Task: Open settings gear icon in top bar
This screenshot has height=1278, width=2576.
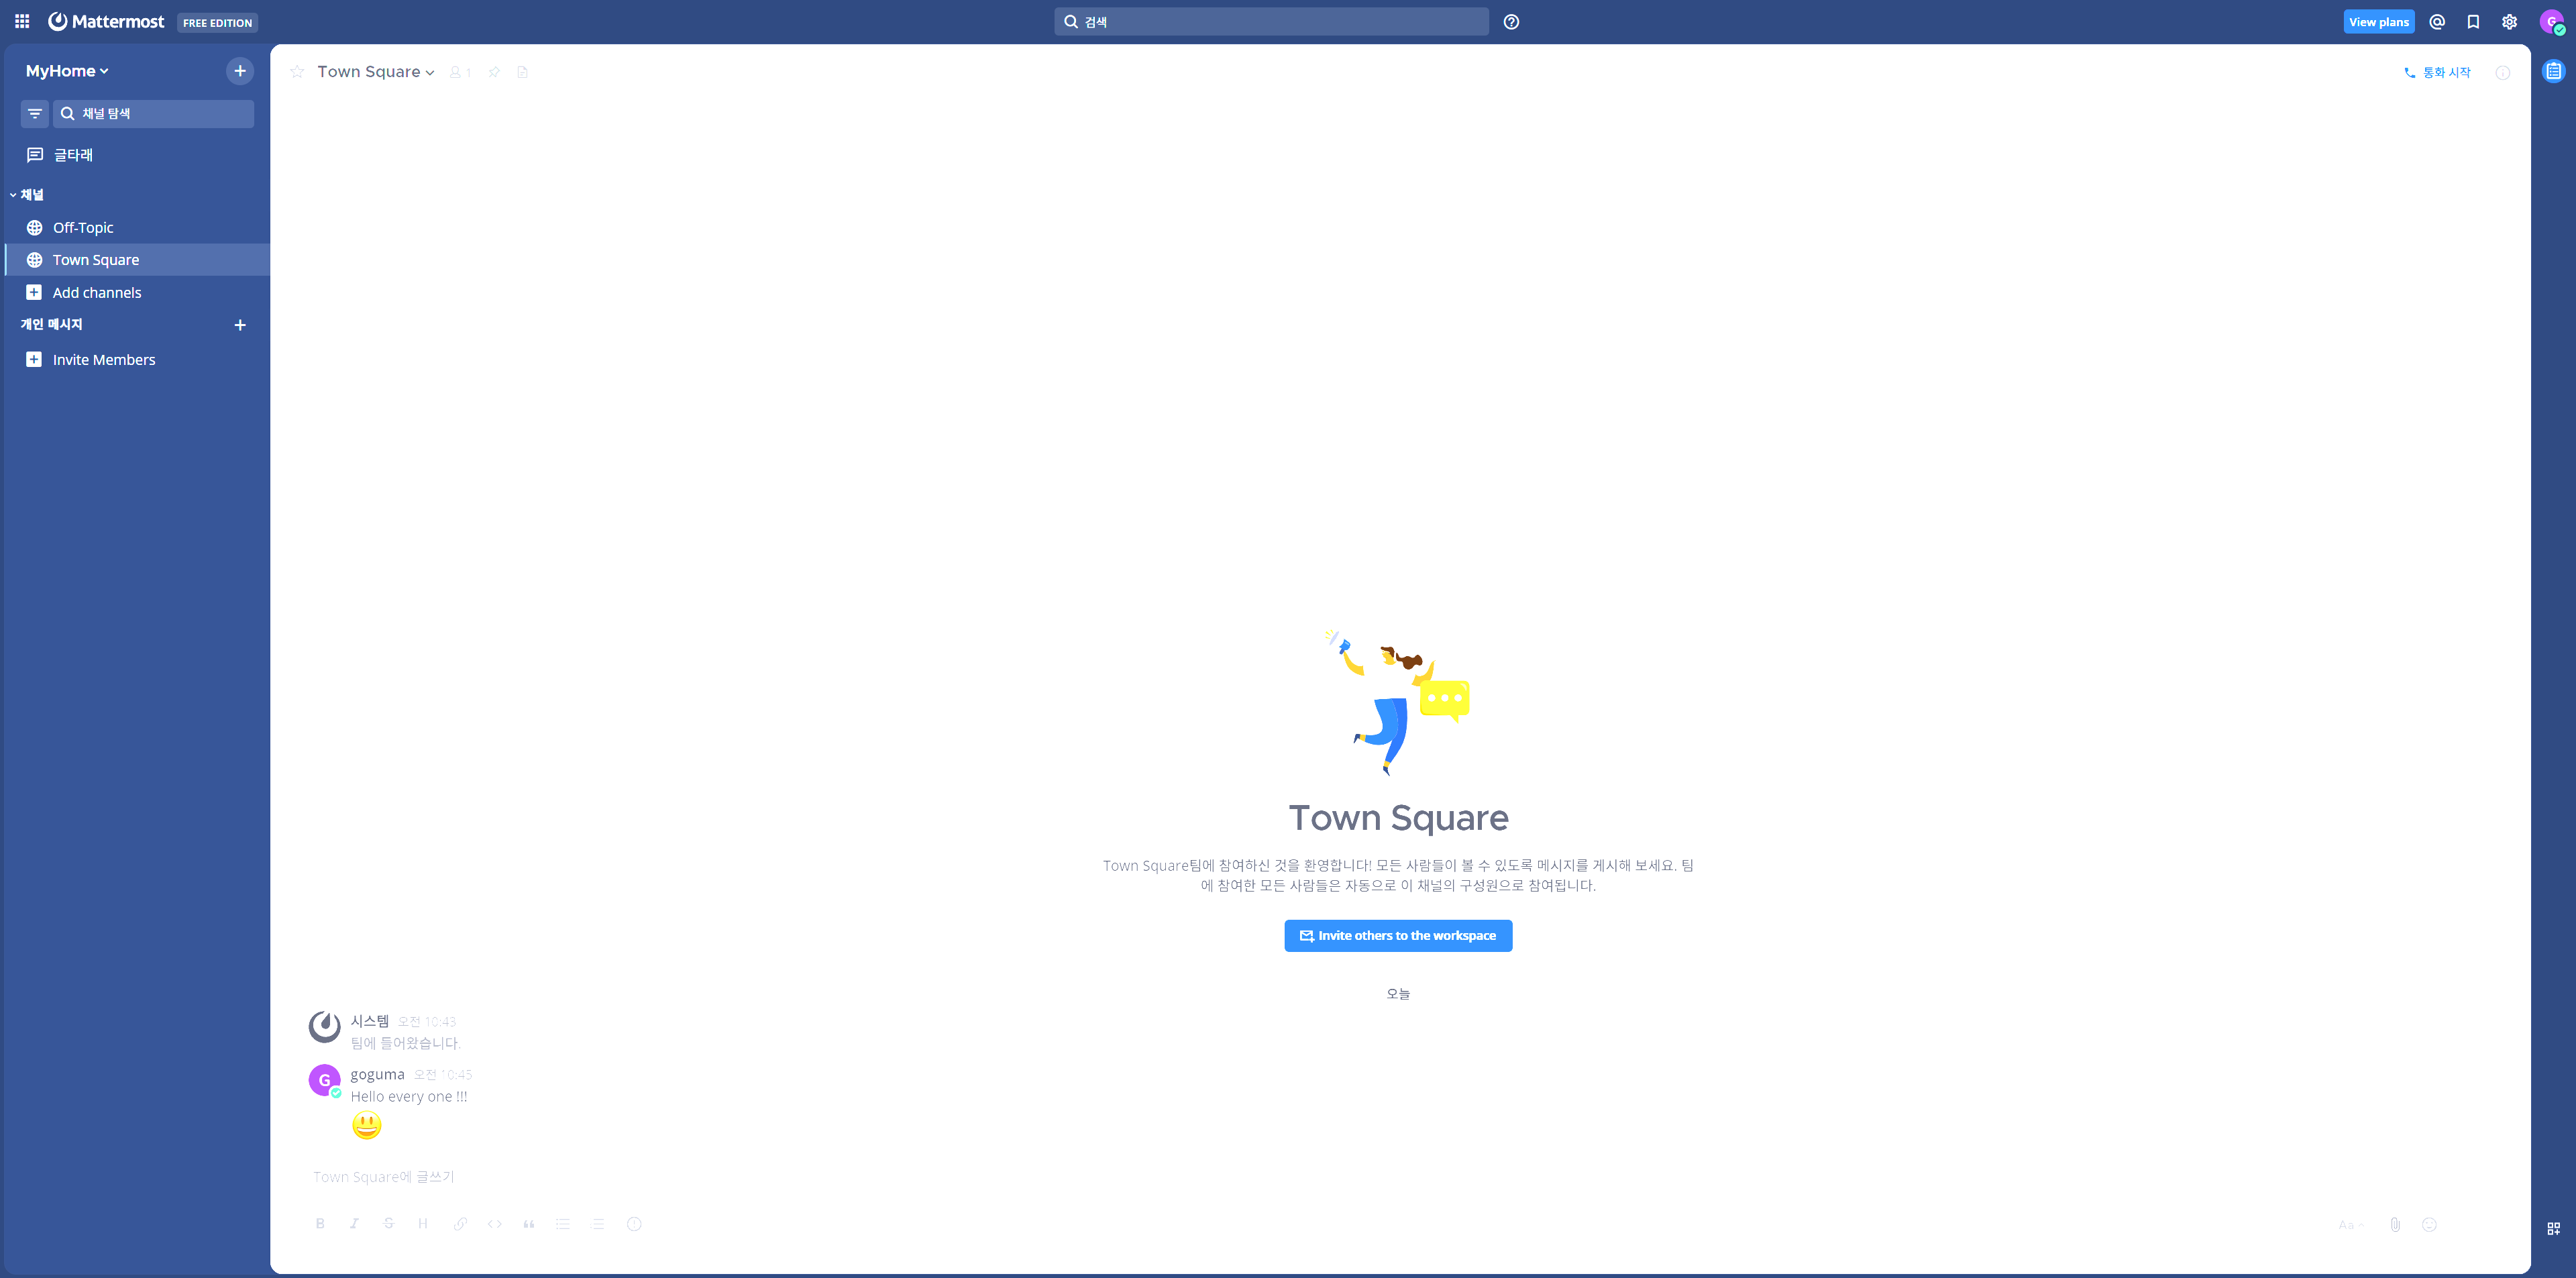Action: click(x=2509, y=22)
